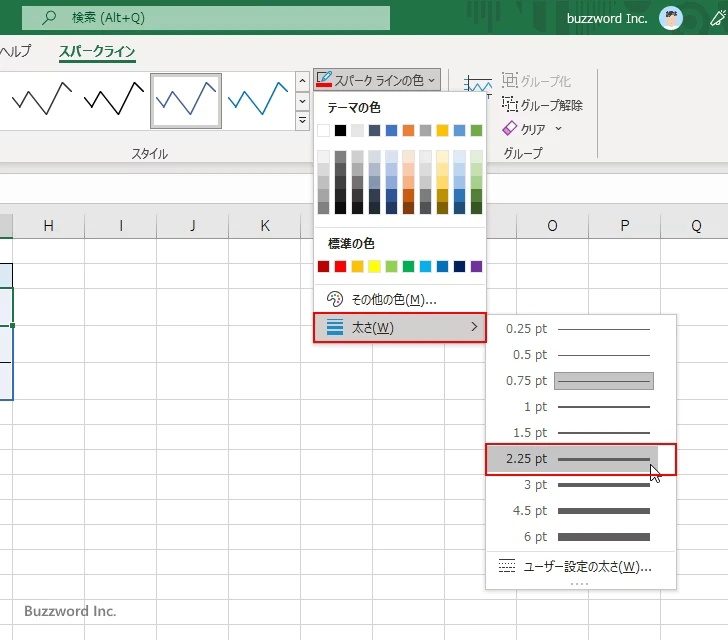
Task: Pick the dark blue-gray theme color swatch
Action: [x=374, y=131]
